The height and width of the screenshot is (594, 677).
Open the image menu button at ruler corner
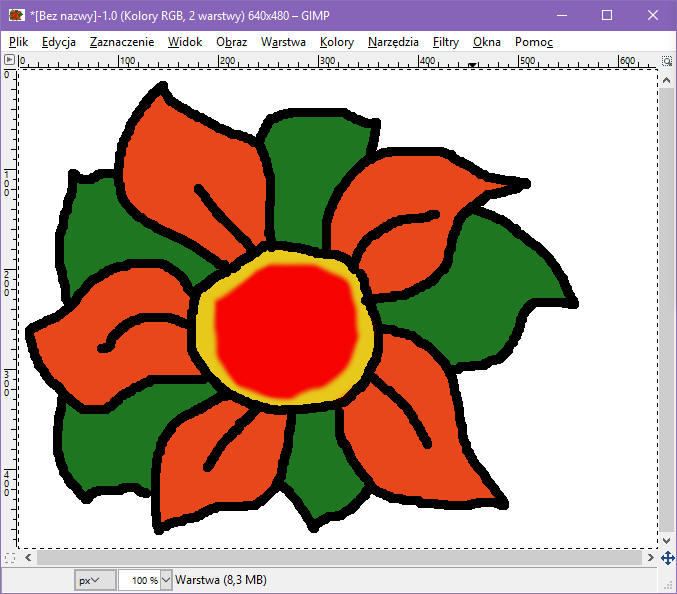pyautogui.click(x=8, y=60)
